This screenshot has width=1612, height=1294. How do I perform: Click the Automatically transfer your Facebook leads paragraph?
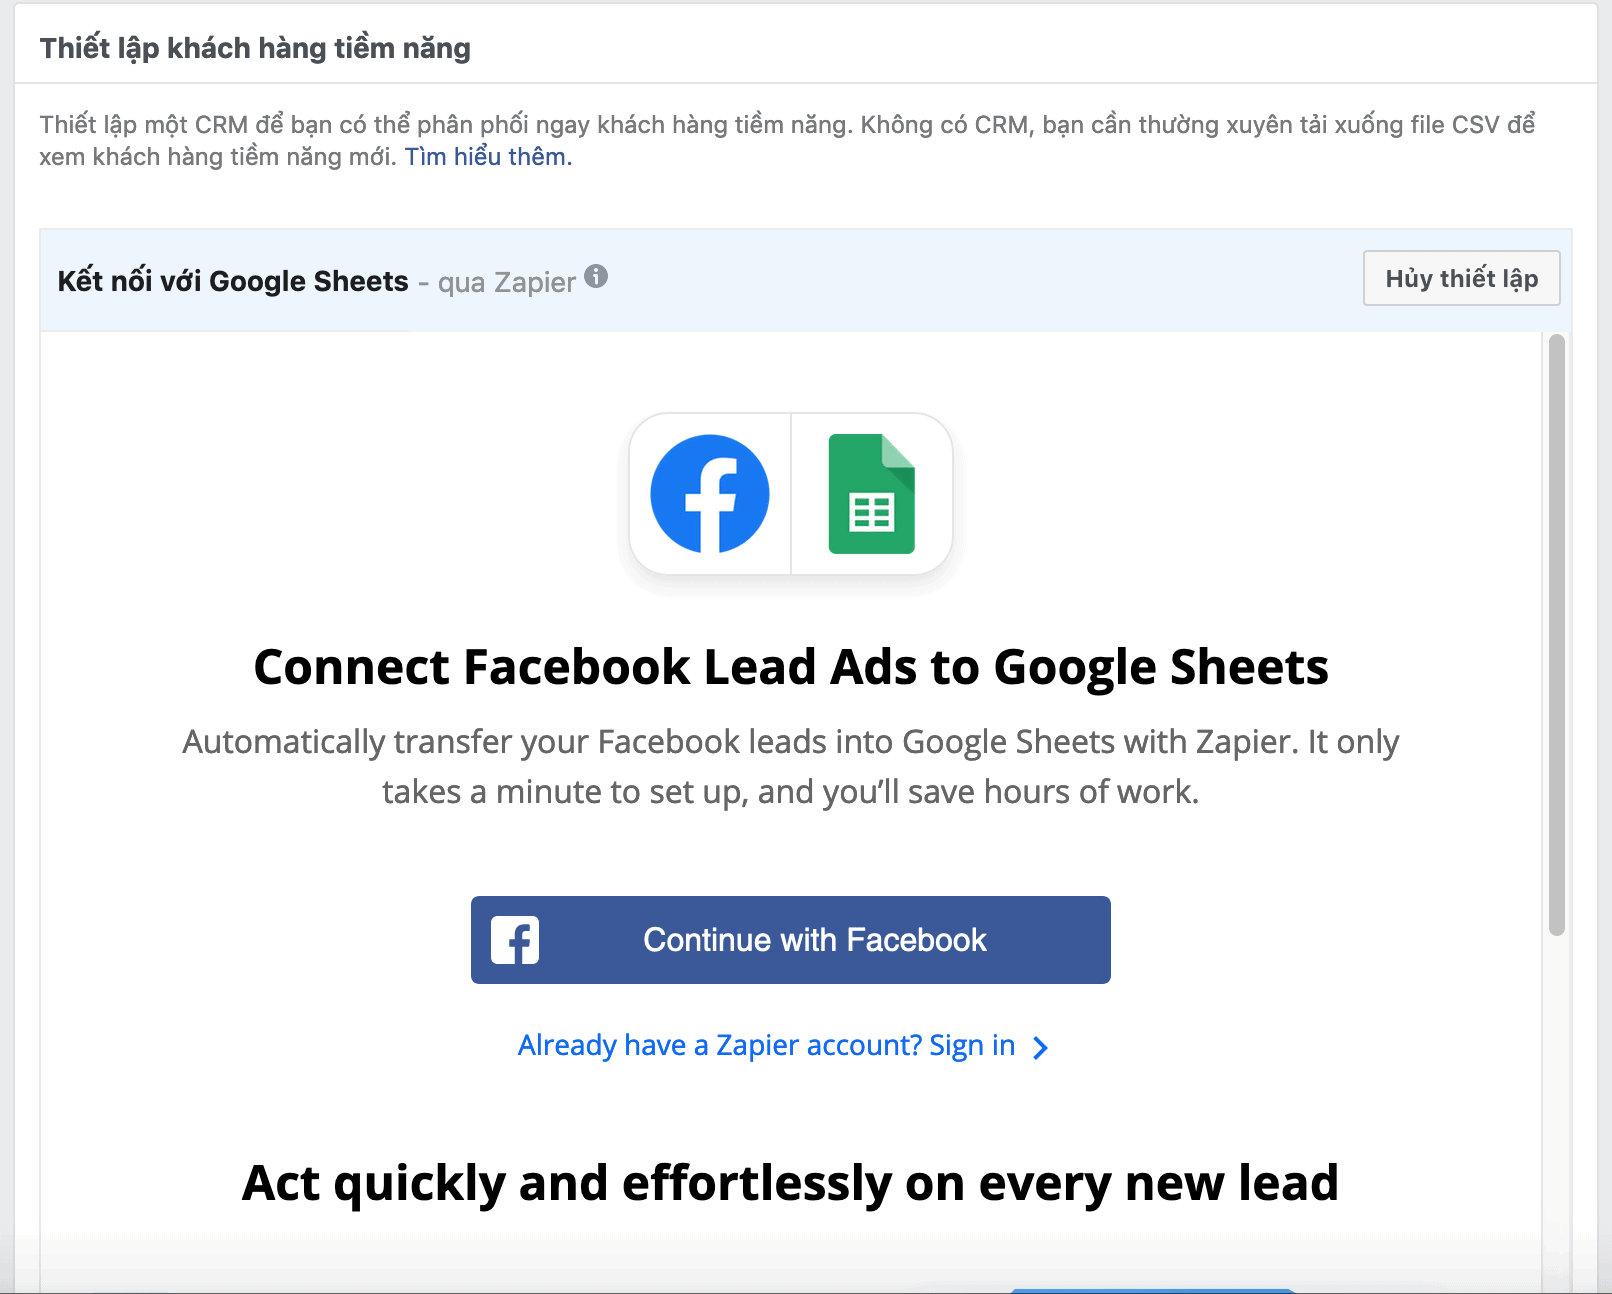point(791,767)
